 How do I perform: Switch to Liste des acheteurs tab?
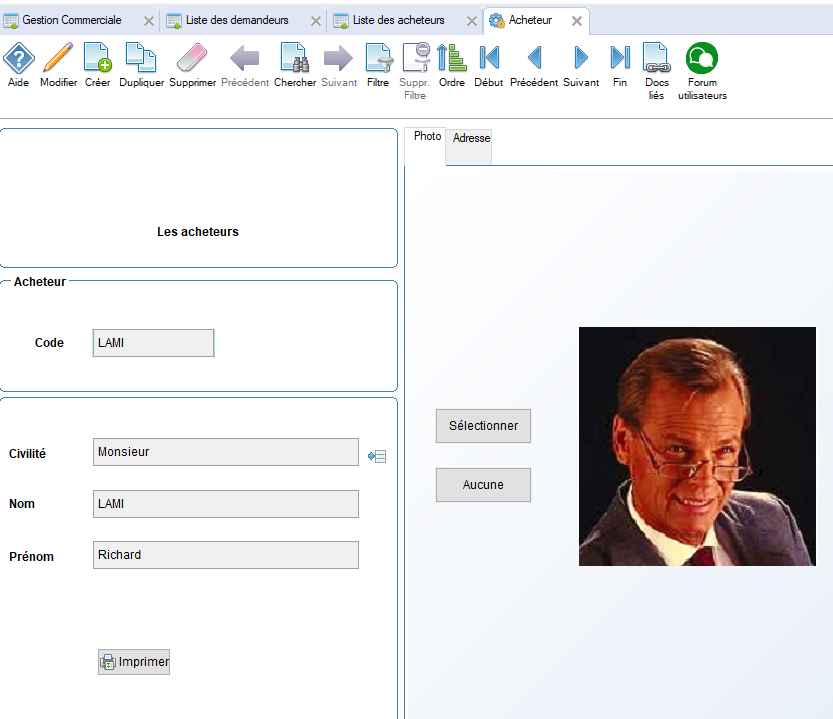pos(398,20)
